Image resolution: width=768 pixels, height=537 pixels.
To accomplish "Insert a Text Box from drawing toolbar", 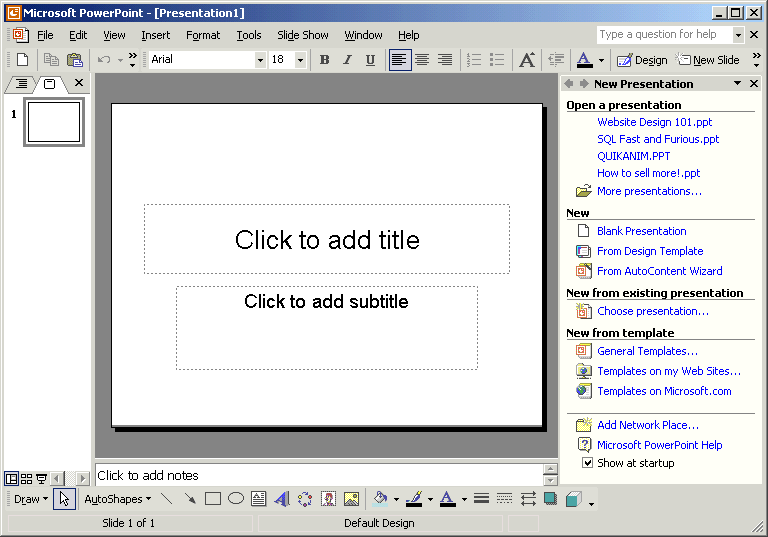I will pos(259,499).
